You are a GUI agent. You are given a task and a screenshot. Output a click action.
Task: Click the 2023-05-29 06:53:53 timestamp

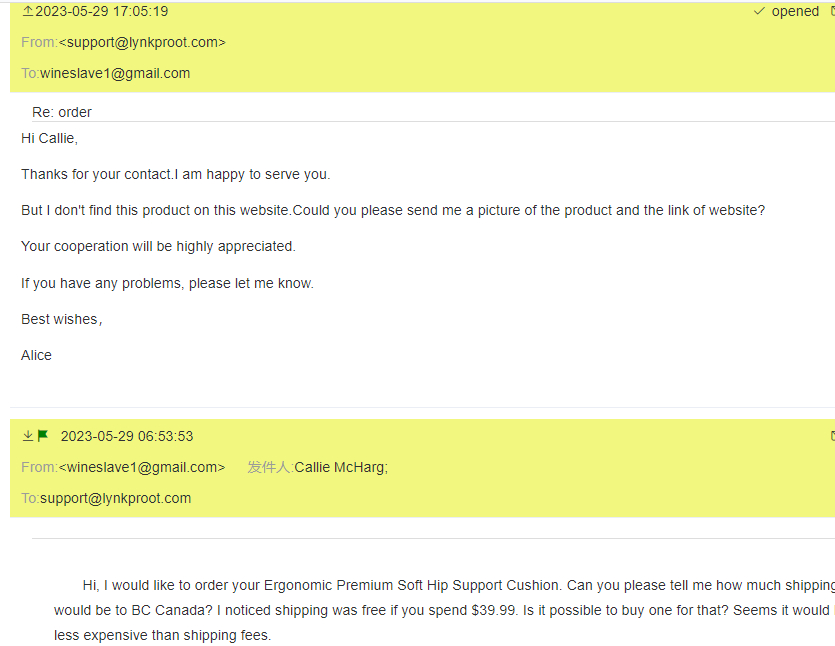127,436
